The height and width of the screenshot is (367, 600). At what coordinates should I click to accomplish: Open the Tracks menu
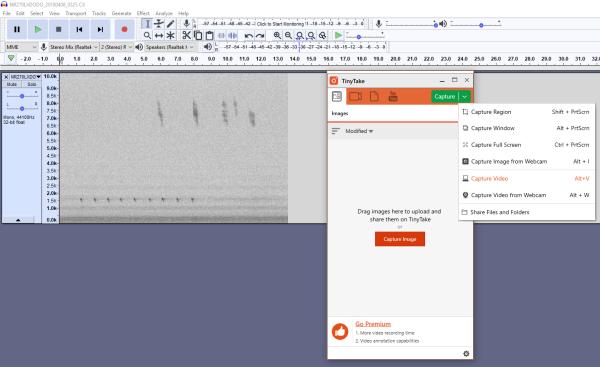pos(99,13)
